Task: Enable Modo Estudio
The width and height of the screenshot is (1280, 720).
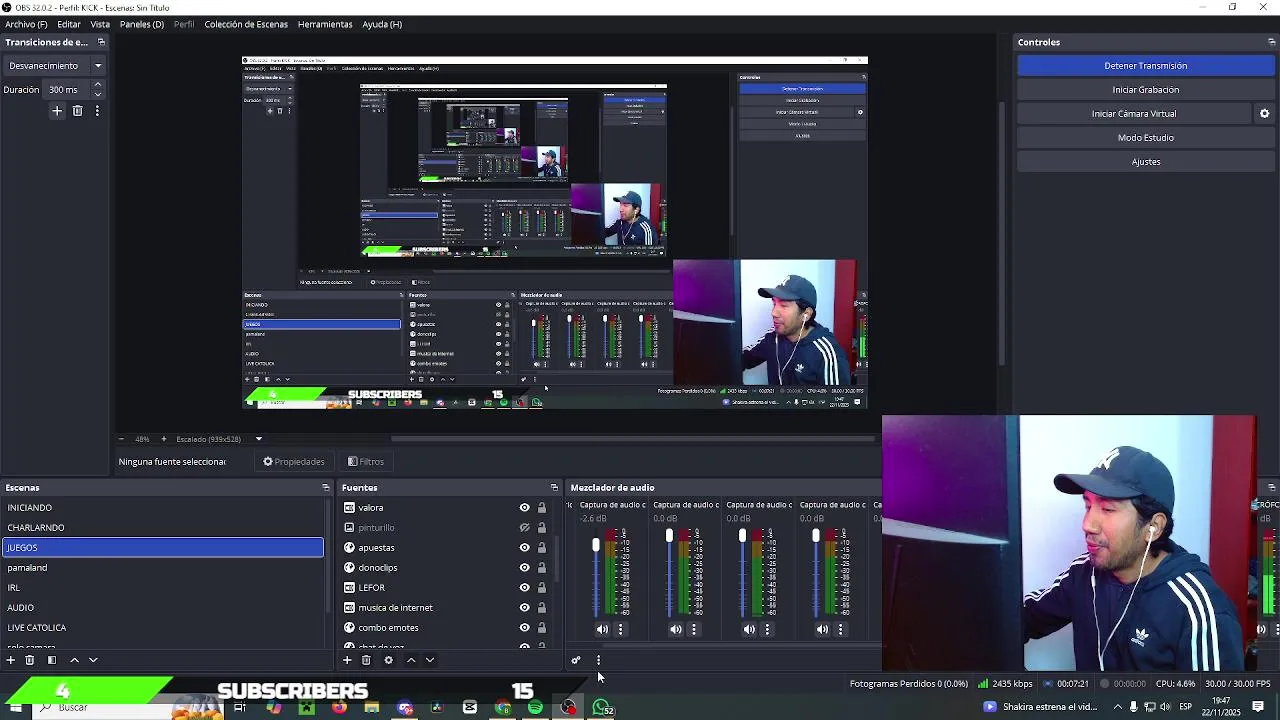Action: point(1146,138)
